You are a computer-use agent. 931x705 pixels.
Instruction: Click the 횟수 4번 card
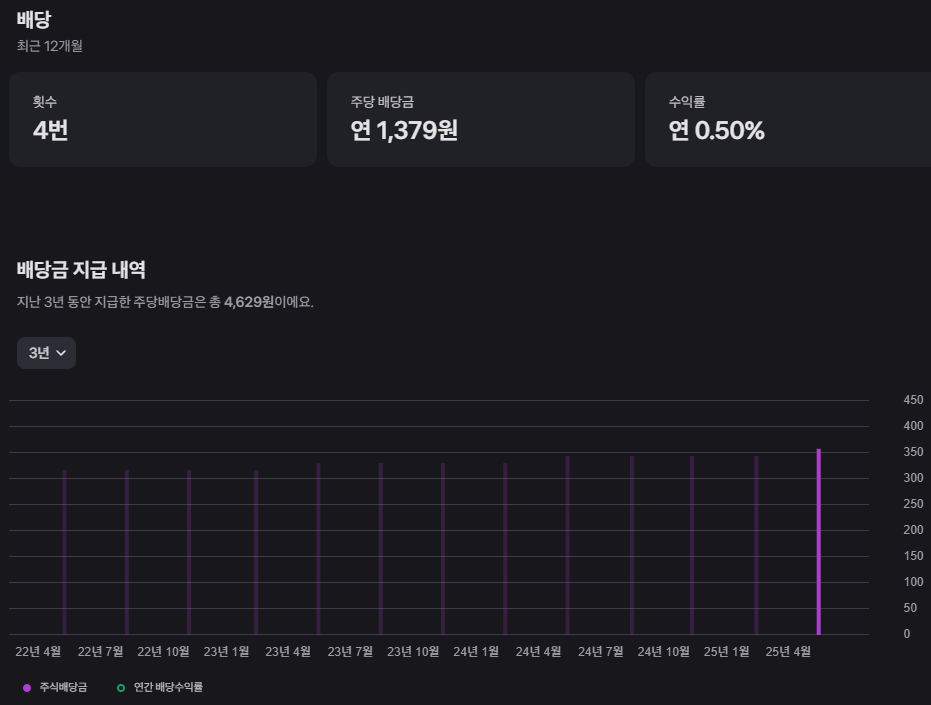tap(163, 119)
